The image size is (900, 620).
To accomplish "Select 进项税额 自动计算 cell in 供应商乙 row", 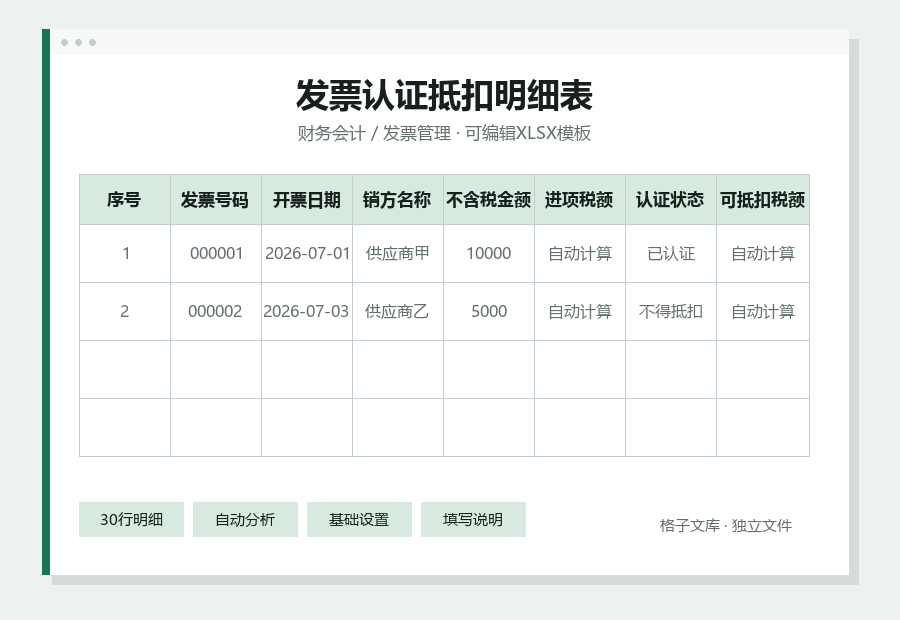I will (x=580, y=312).
